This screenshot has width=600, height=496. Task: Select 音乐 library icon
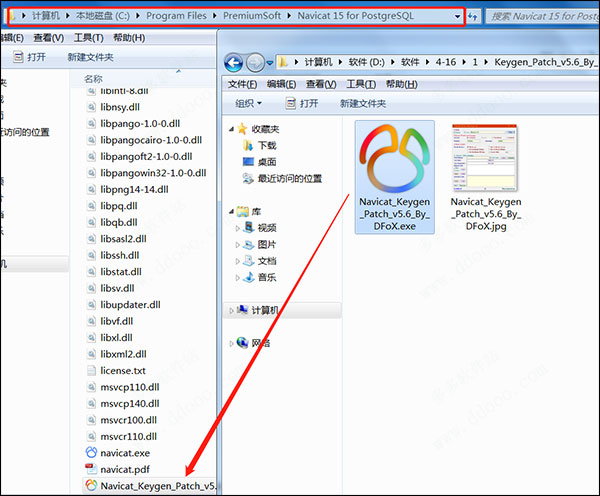249,277
